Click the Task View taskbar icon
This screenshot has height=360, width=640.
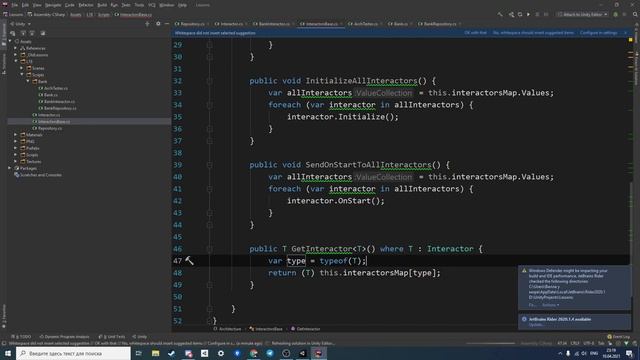click(x=139, y=353)
